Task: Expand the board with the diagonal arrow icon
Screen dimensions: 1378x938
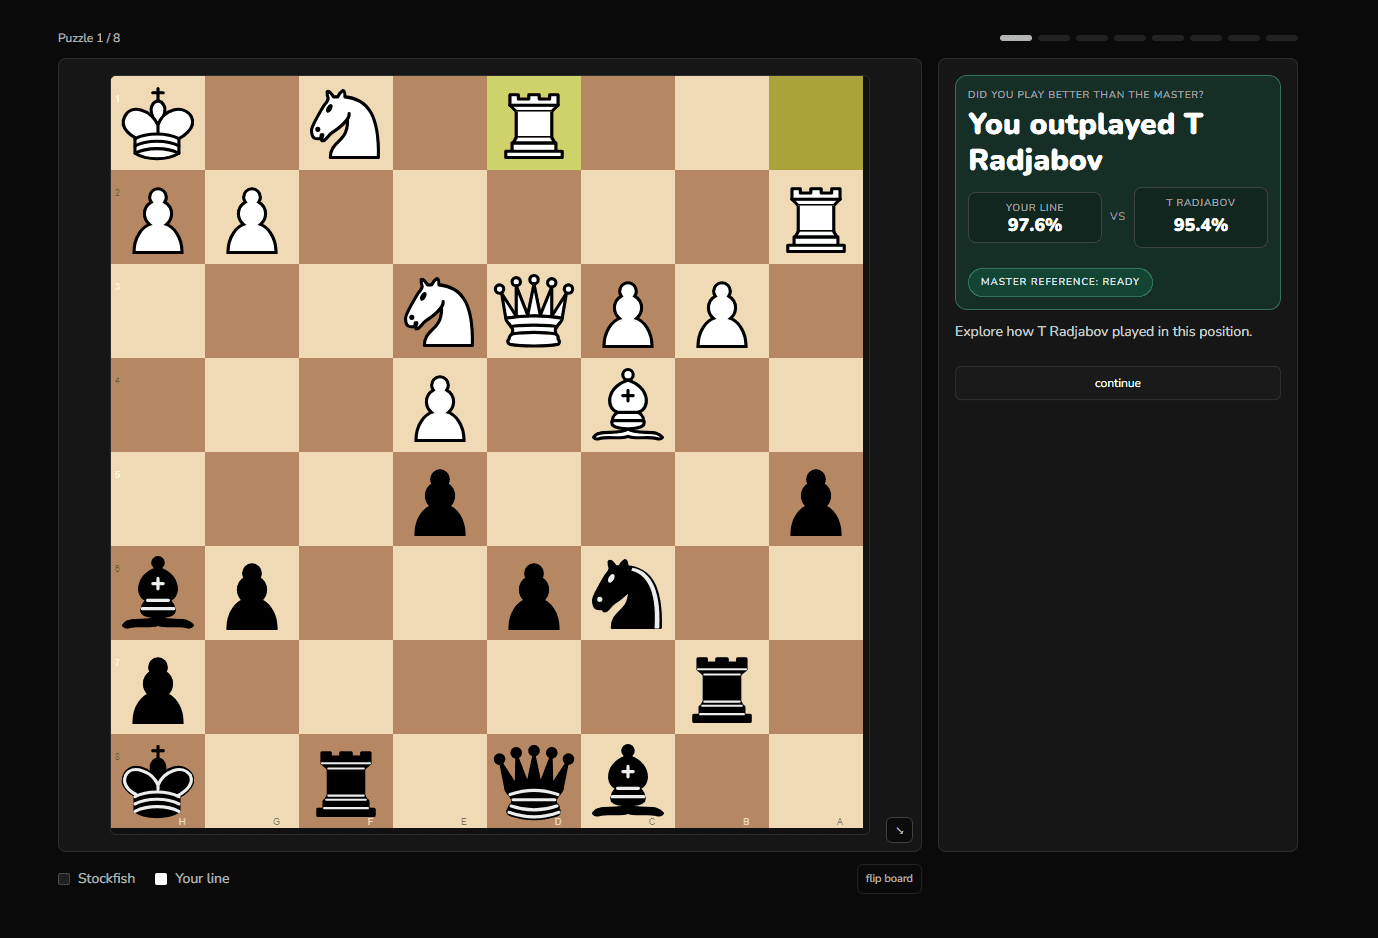Action: point(898,830)
